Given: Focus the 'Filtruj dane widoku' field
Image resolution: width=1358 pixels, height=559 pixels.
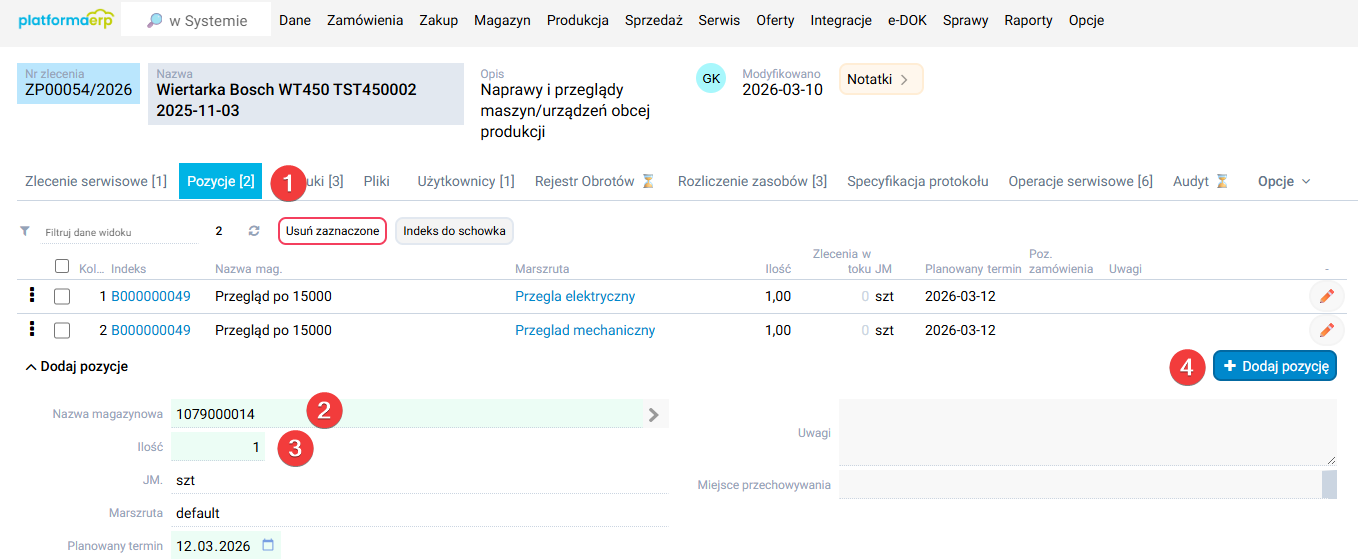Looking at the screenshot, I should [x=121, y=232].
